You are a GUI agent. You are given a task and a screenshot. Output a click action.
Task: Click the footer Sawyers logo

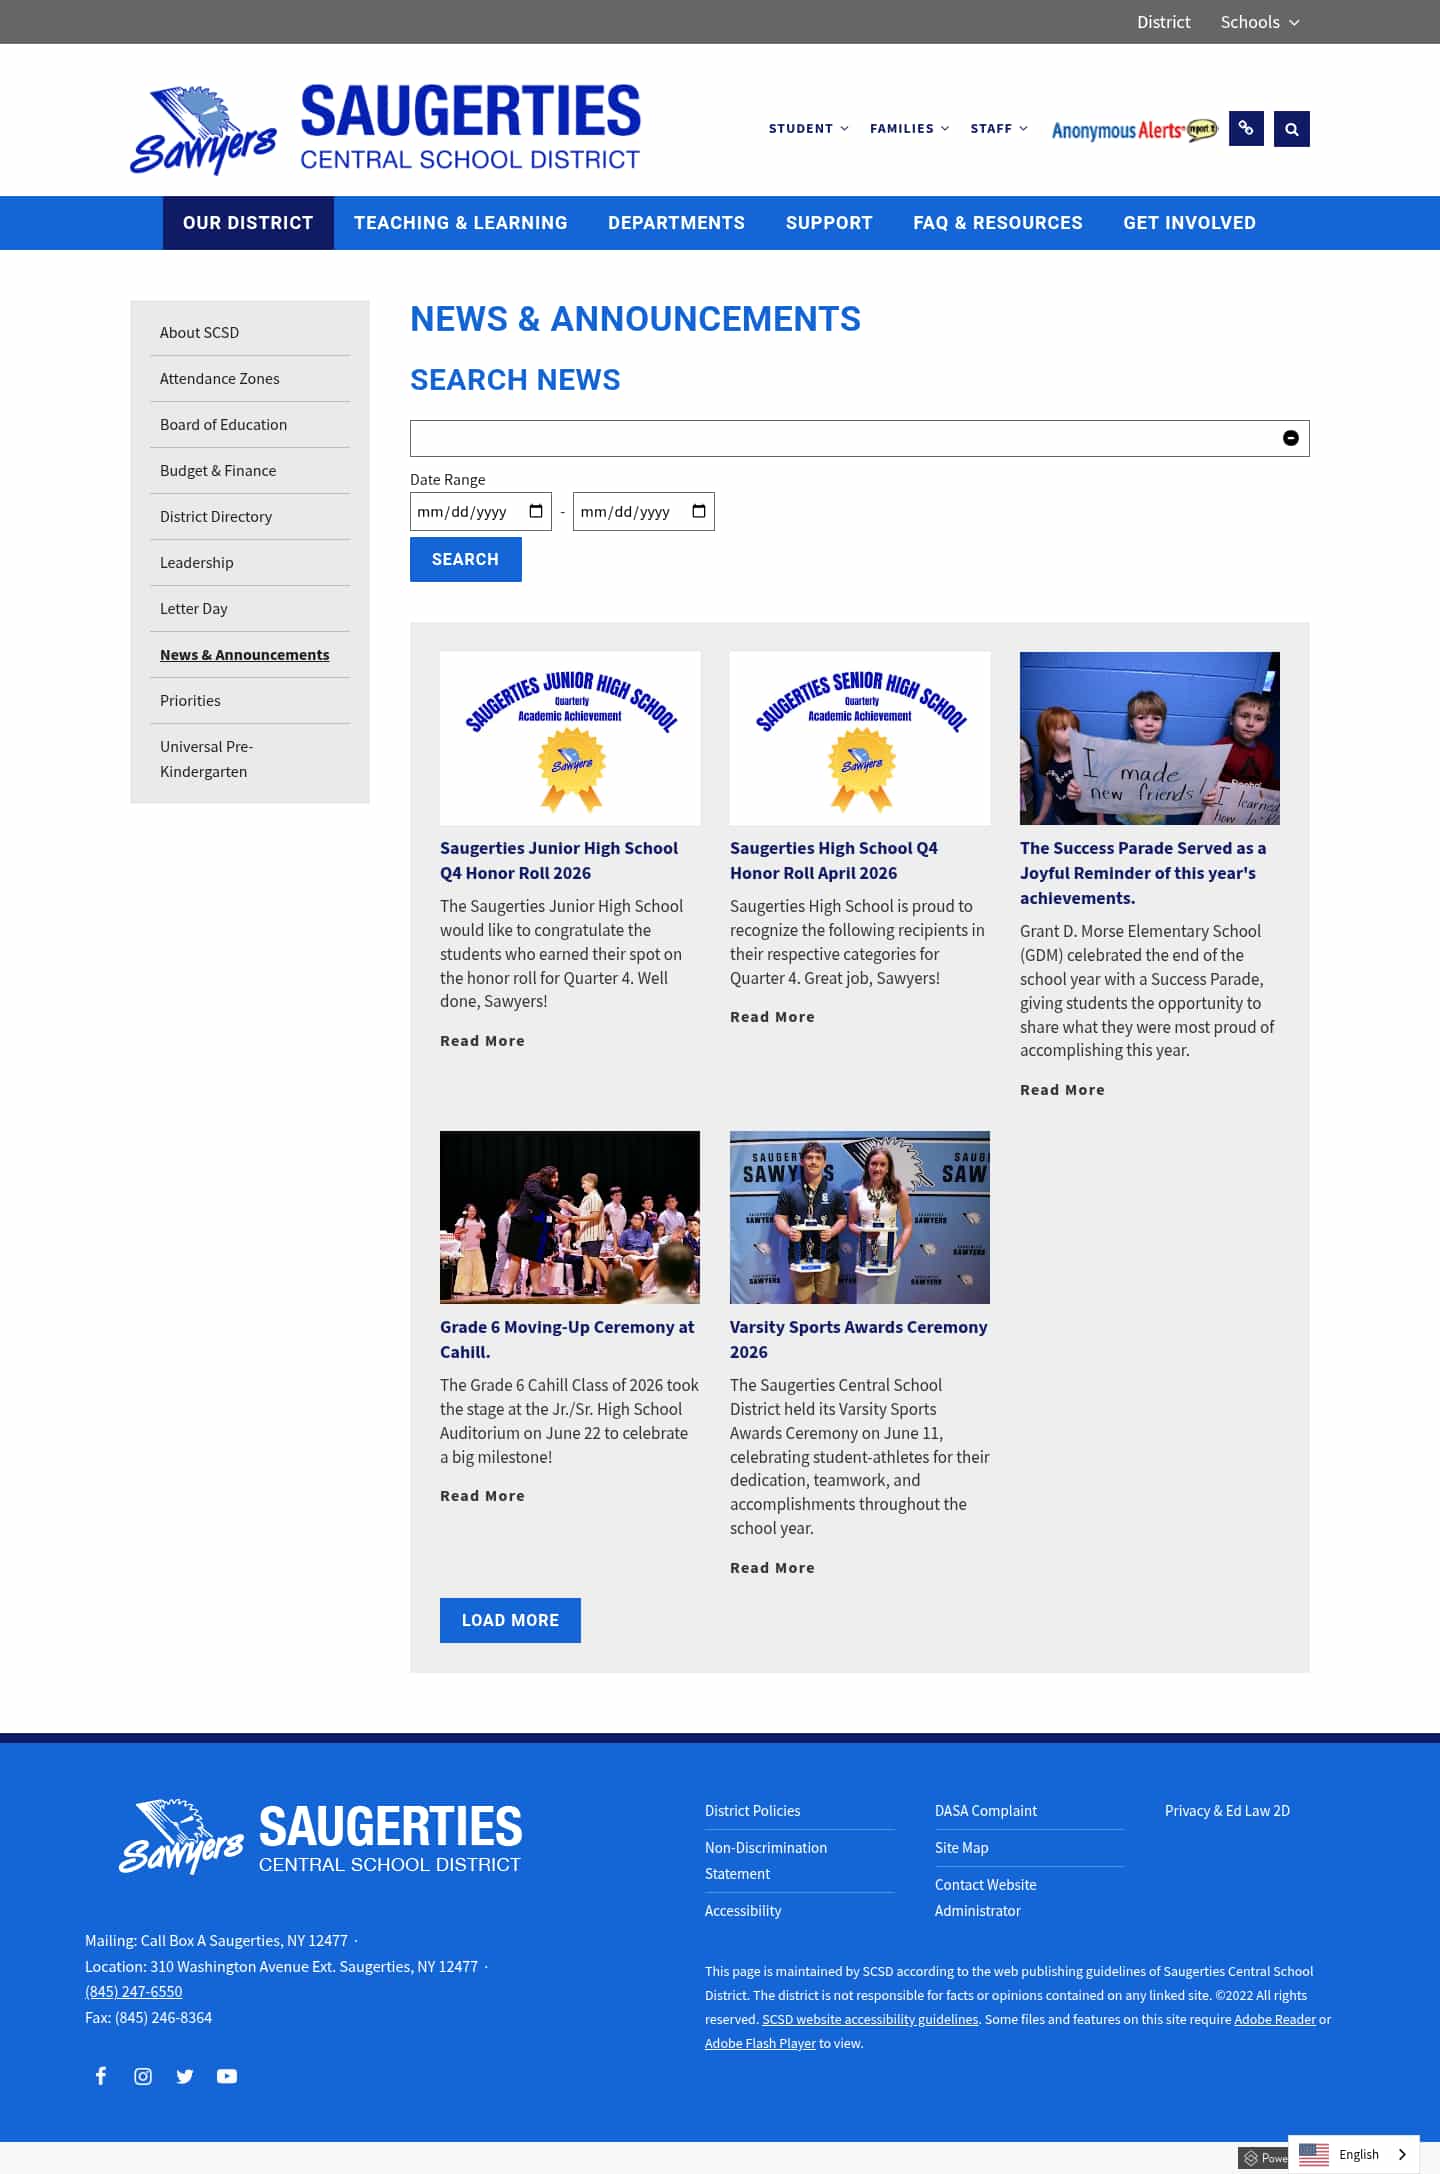point(321,1837)
